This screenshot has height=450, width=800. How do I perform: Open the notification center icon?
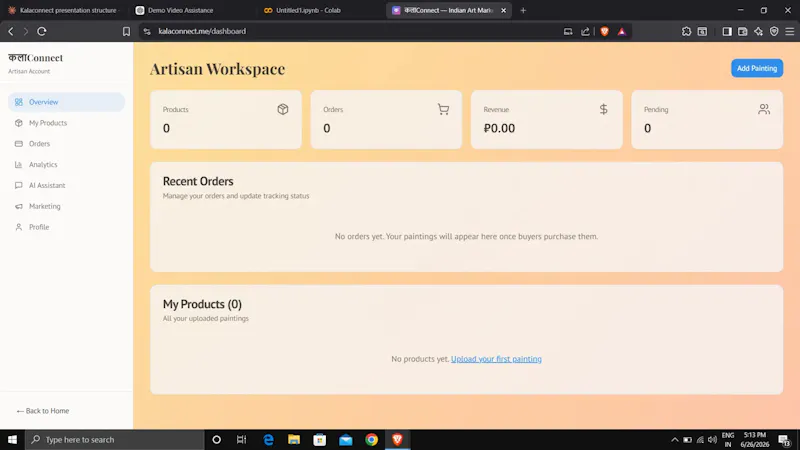pyautogui.click(x=784, y=440)
